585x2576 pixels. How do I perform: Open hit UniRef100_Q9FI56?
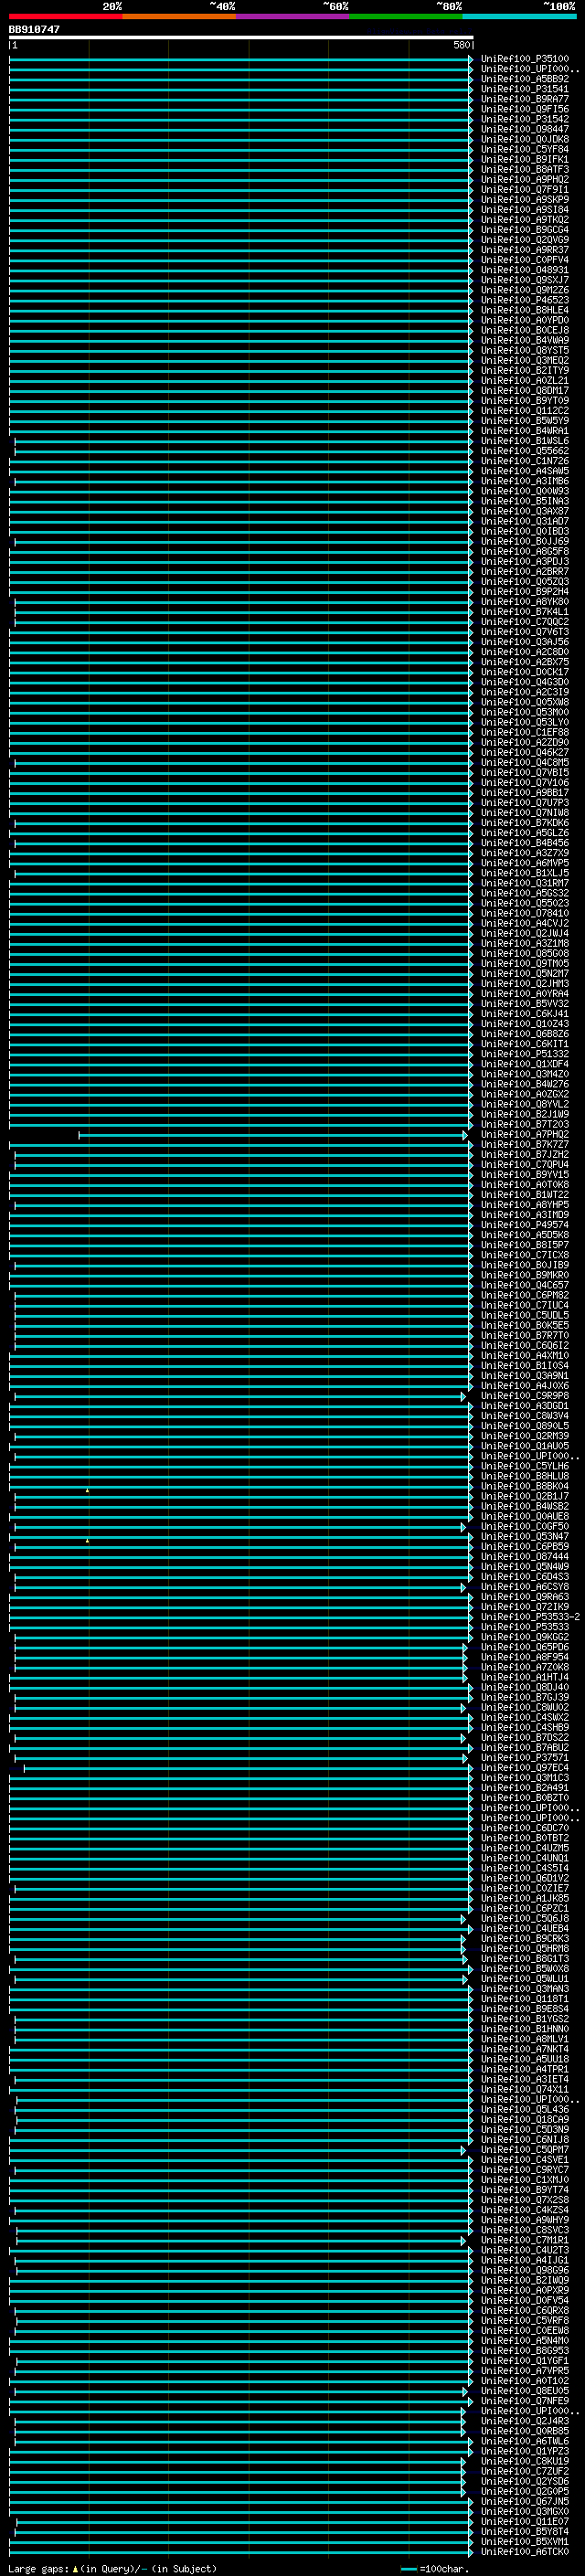[524, 109]
